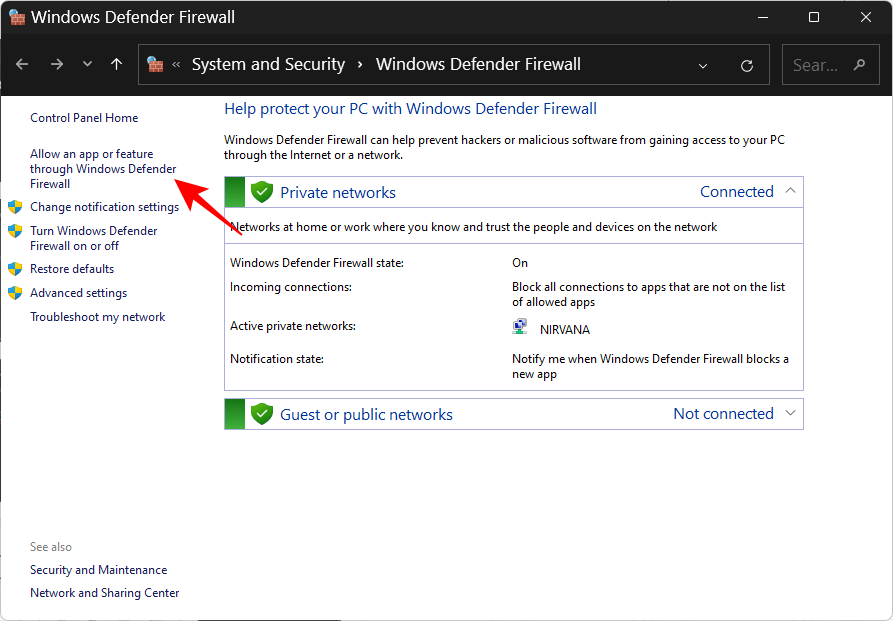Open the address bar dropdown

[x=703, y=64]
